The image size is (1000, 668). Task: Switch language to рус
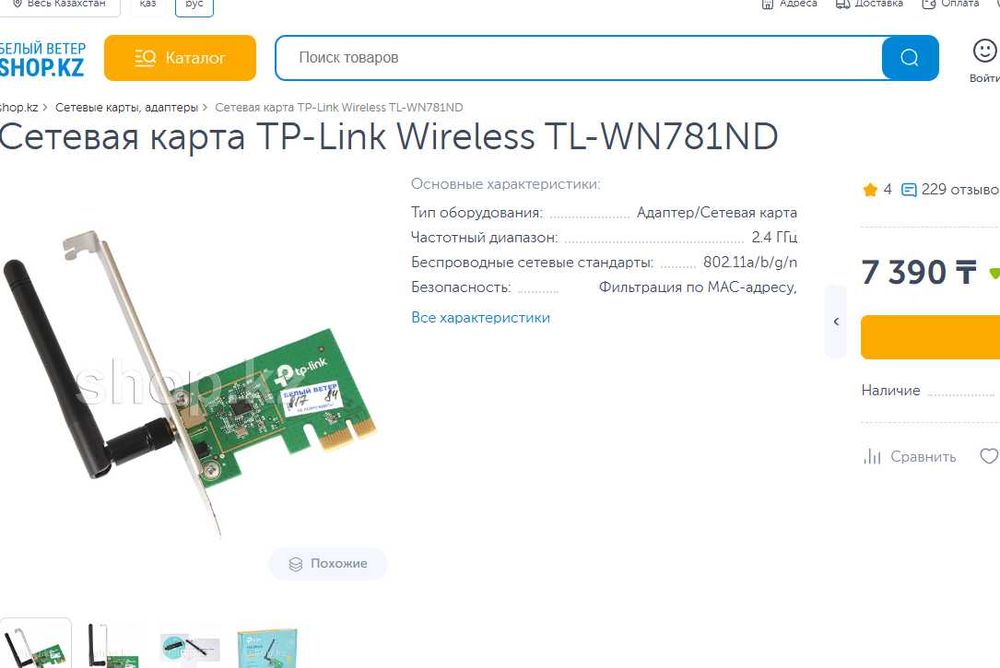[x=194, y=5]
